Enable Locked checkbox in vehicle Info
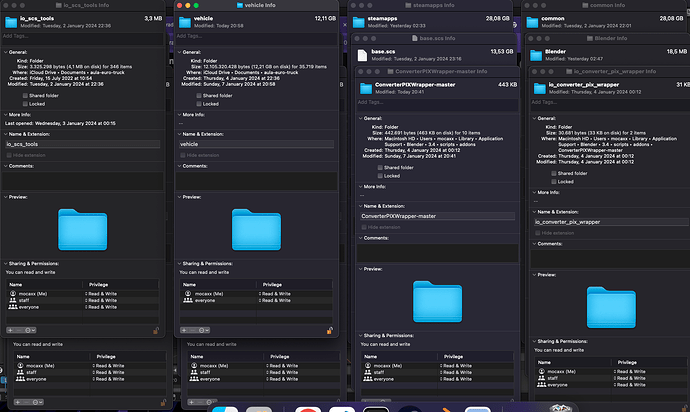The height and width of the screenshot is (412, 690). point(199,104)
